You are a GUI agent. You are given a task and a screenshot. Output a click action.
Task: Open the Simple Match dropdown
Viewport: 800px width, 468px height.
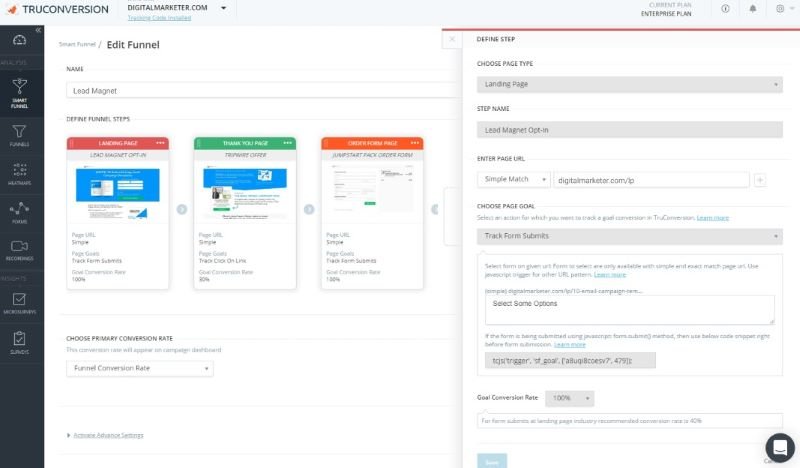514,180
